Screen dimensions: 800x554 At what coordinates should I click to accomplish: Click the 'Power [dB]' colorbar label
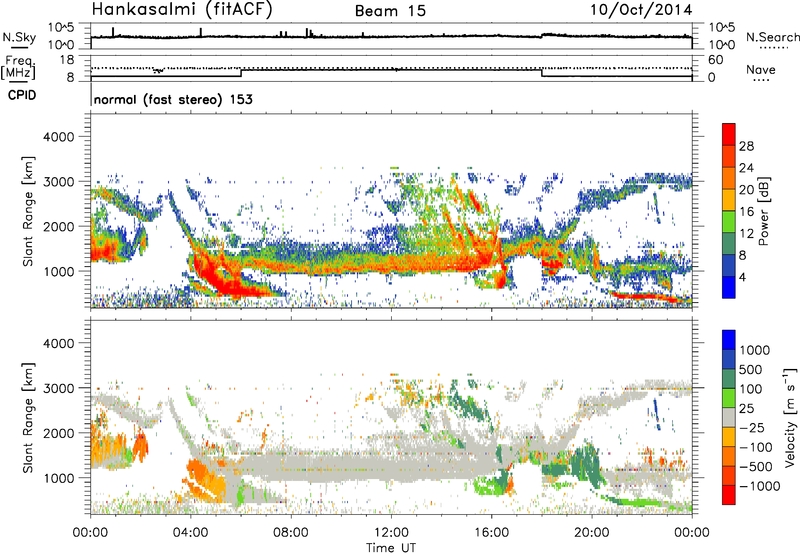point(763,211)
